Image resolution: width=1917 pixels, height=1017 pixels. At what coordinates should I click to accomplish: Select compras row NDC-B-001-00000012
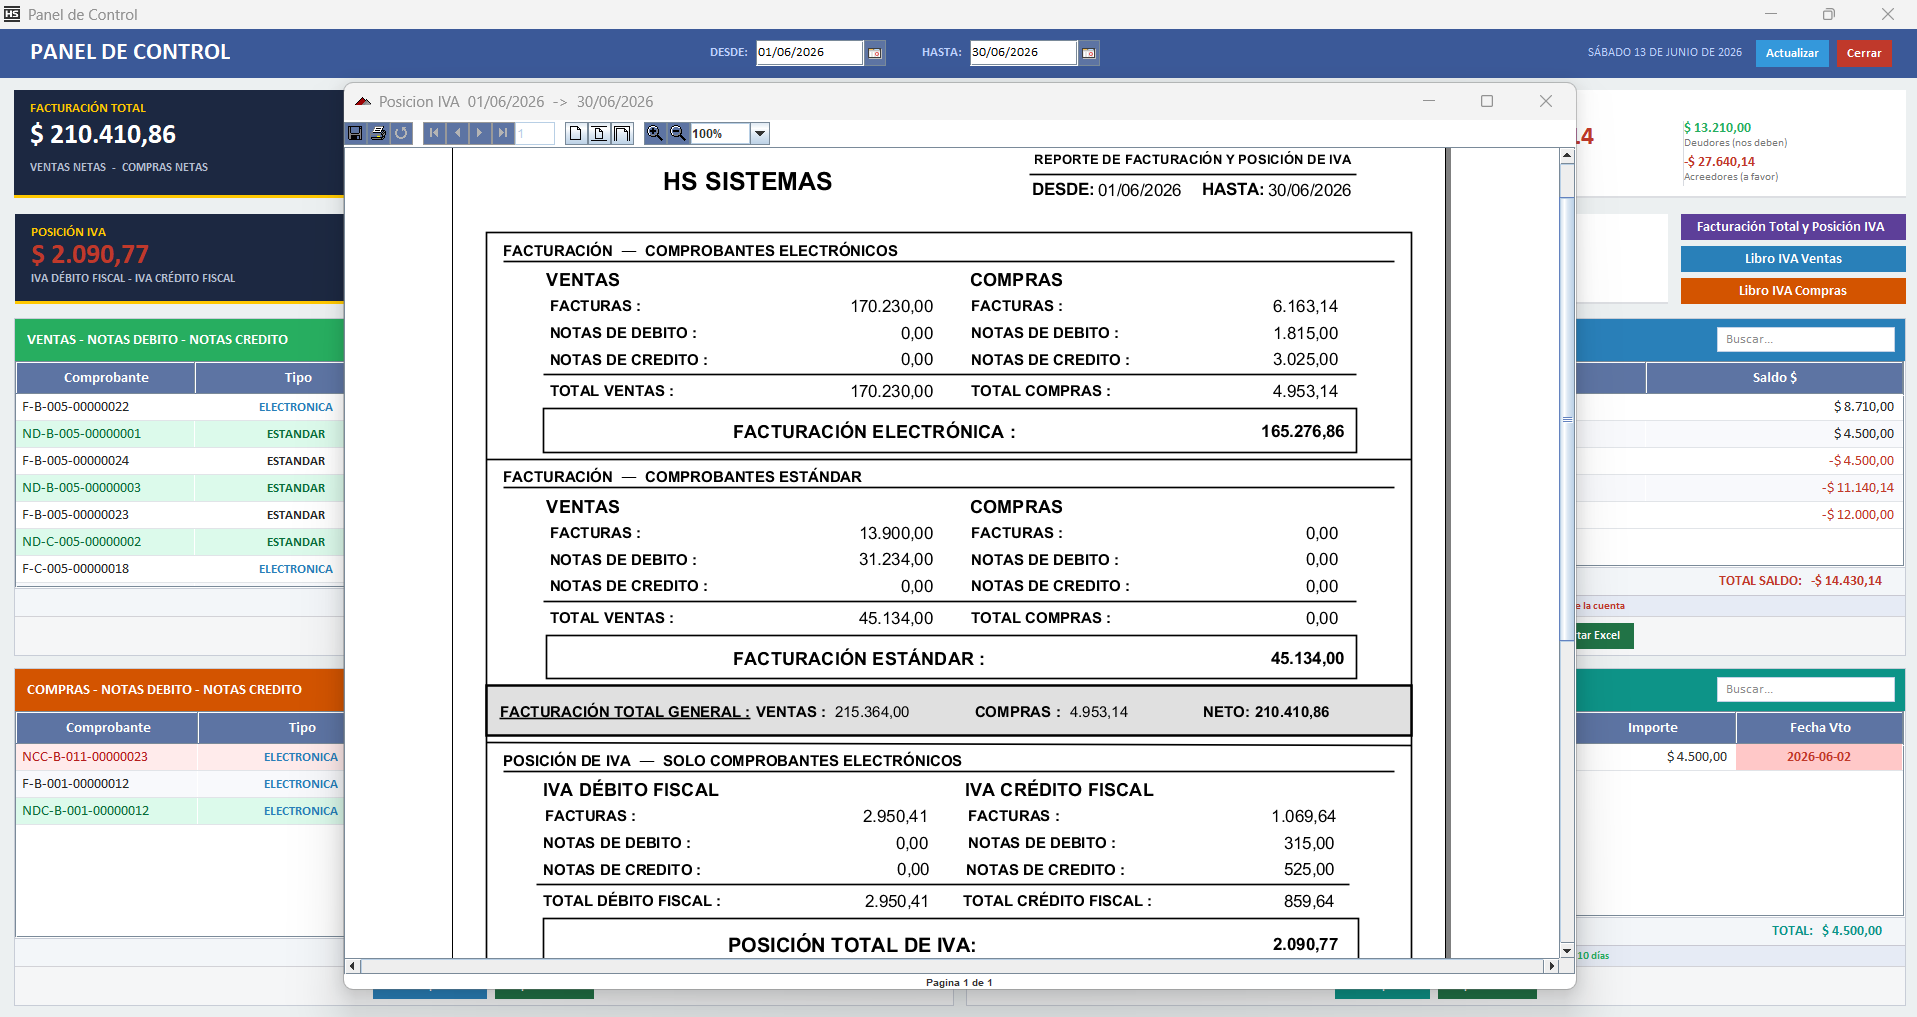click(180, 811)
